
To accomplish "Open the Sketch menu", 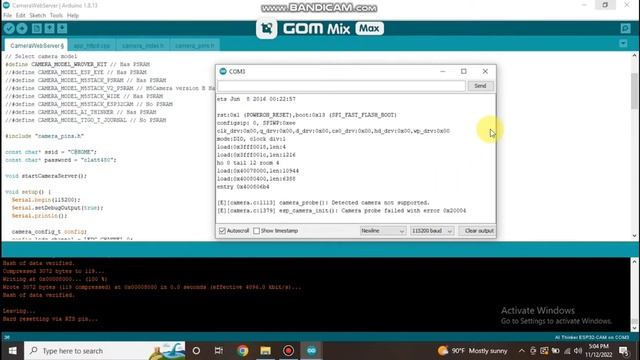I will 38,16.
